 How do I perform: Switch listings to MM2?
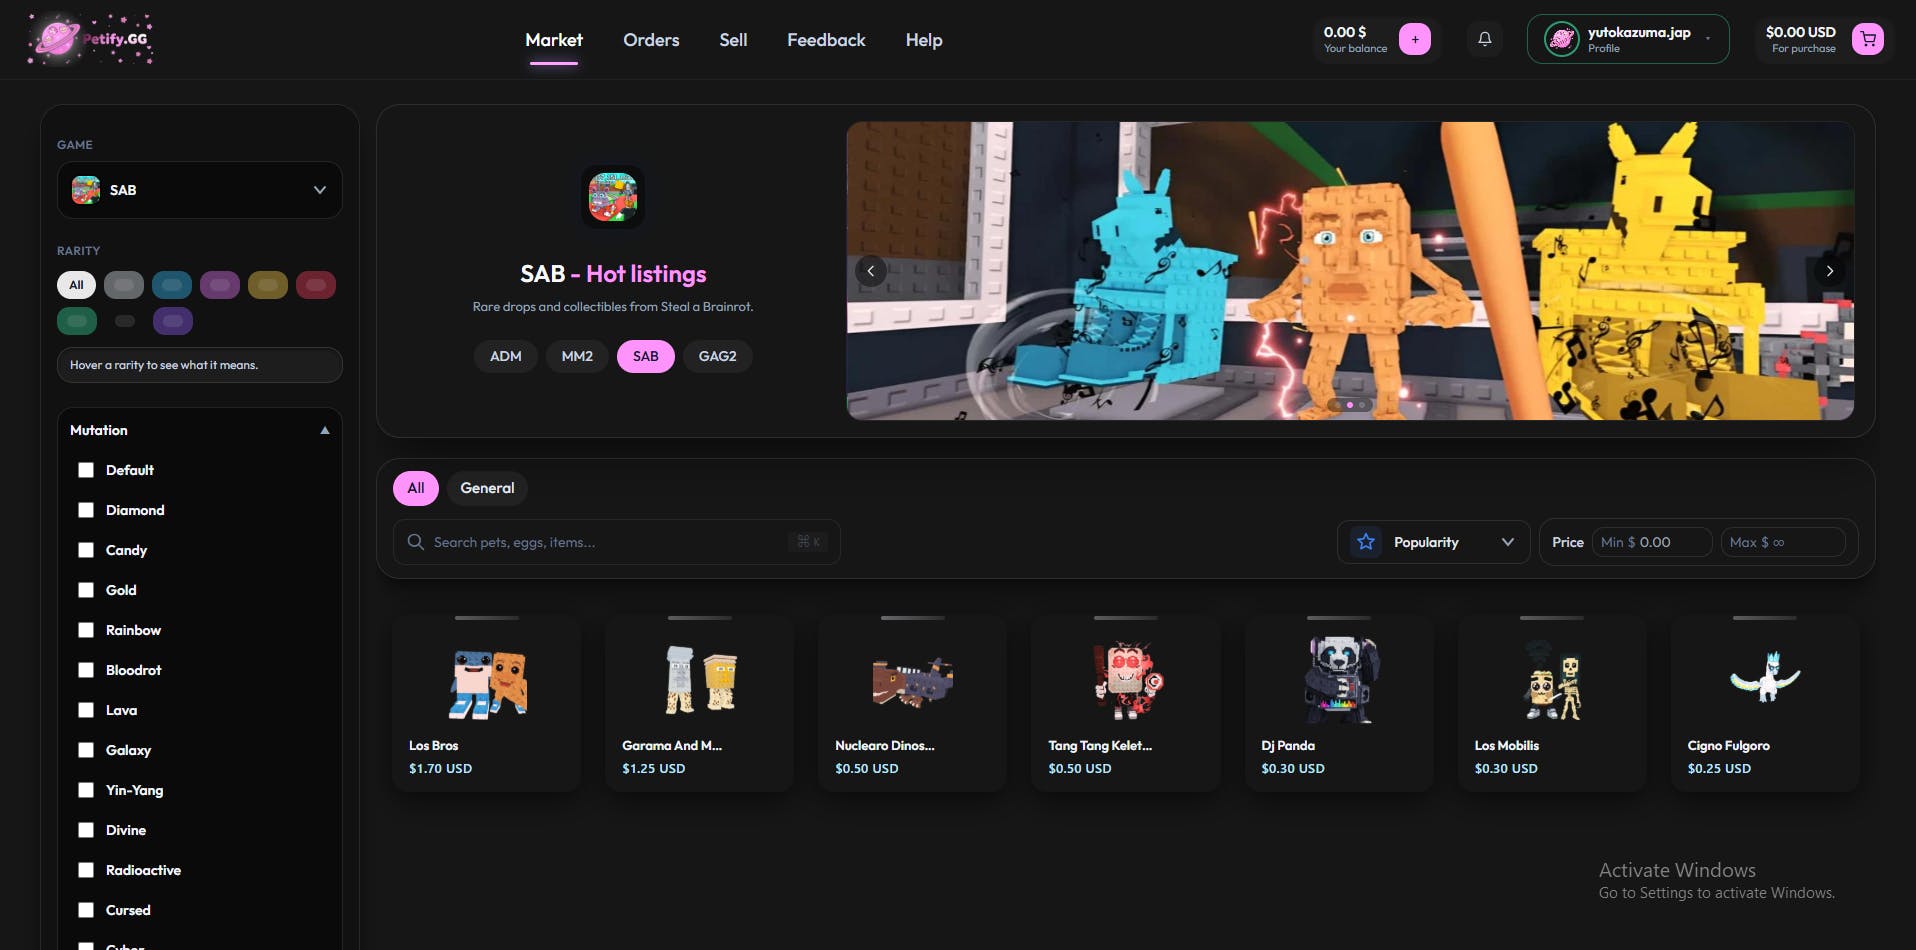(x=577, y=356)
